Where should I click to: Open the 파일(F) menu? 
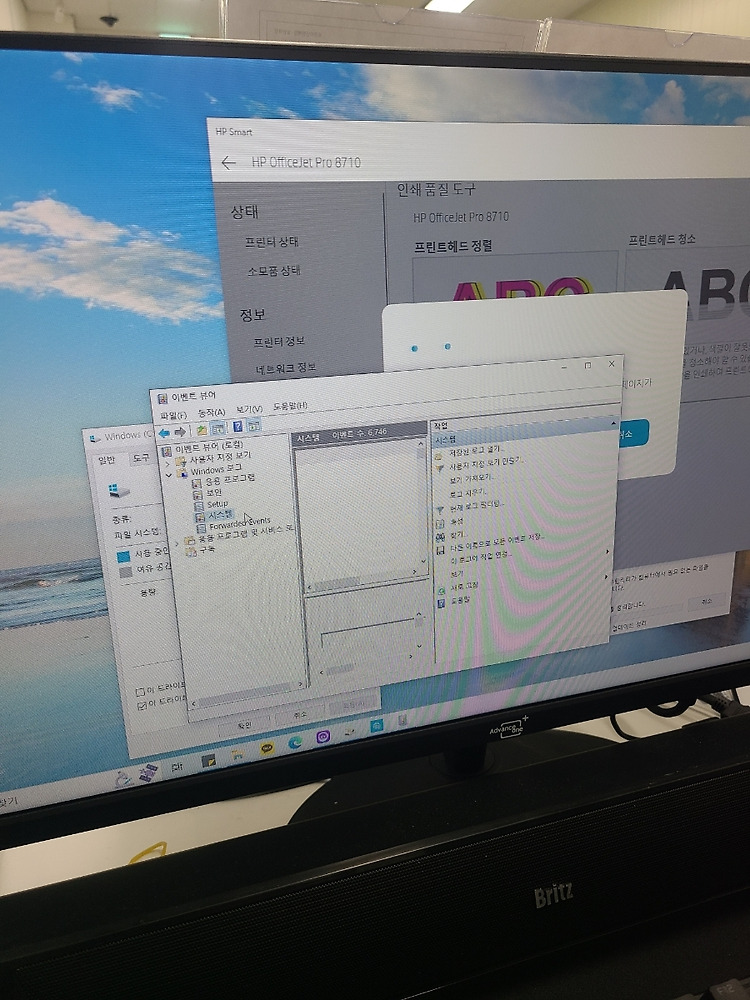pos(173,416)
